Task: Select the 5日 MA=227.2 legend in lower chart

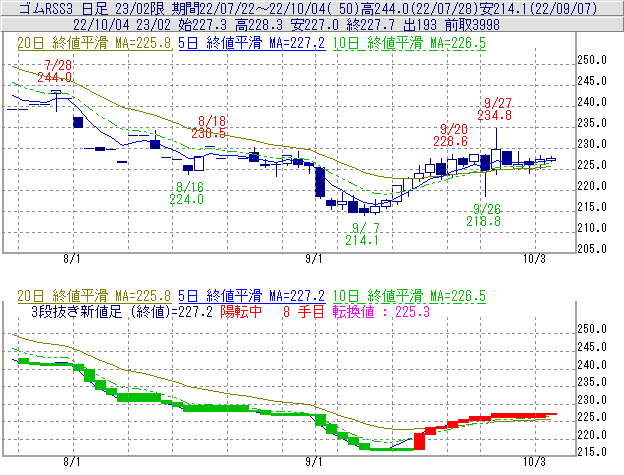Action: click(x=252, y=296)
